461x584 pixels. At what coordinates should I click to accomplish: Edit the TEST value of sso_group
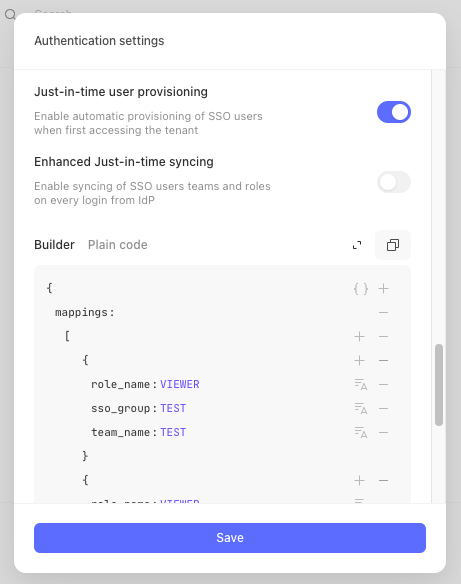pos(173,409)
